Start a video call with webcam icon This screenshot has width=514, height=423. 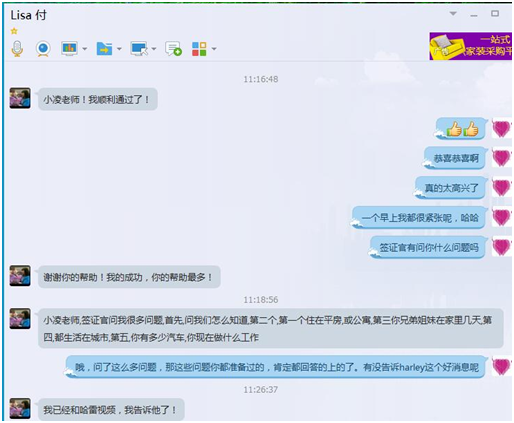click(43, 49)
